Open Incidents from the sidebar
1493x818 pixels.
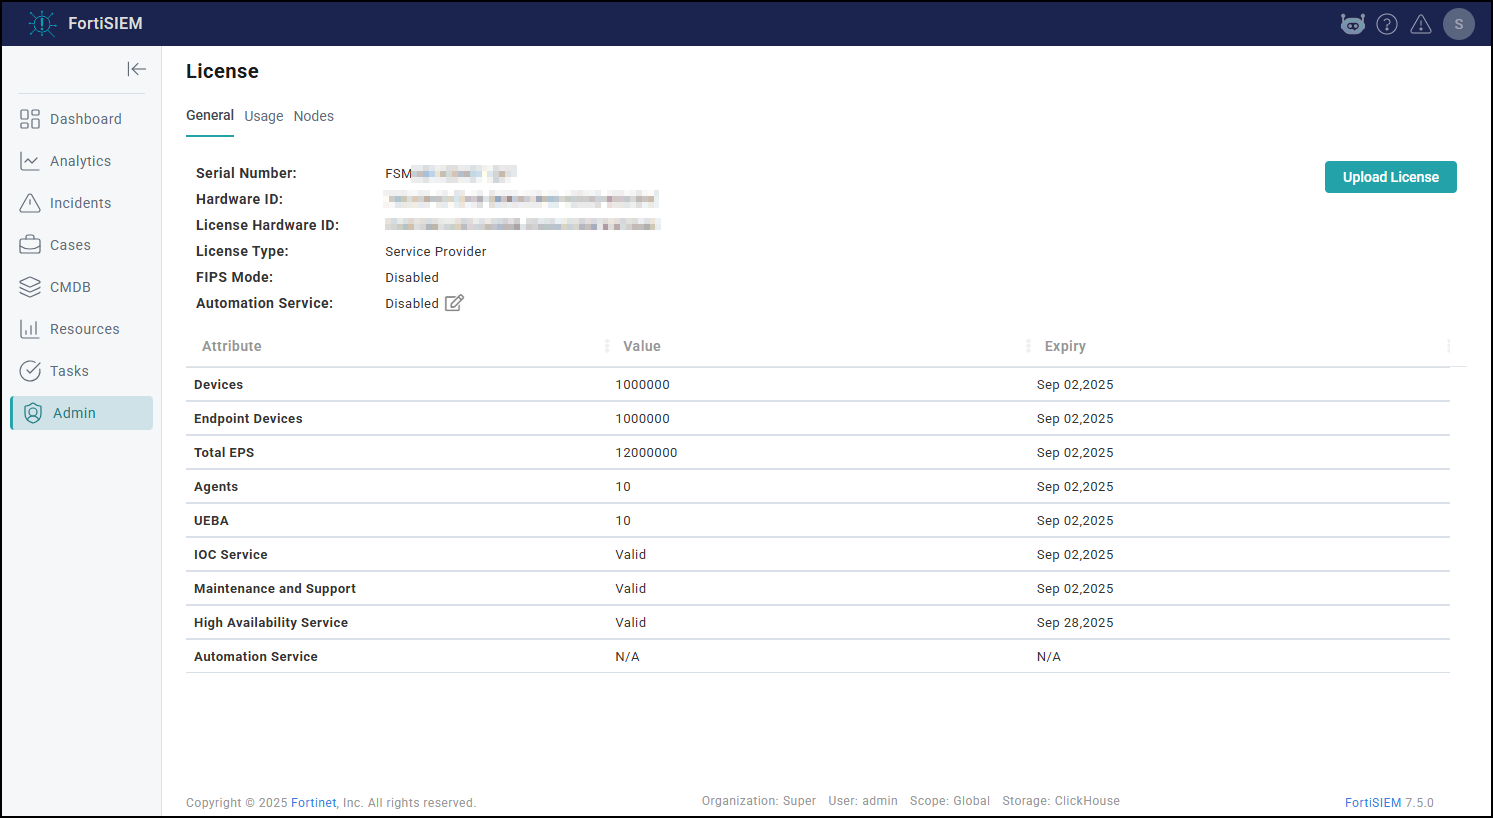tap(82, 203)
